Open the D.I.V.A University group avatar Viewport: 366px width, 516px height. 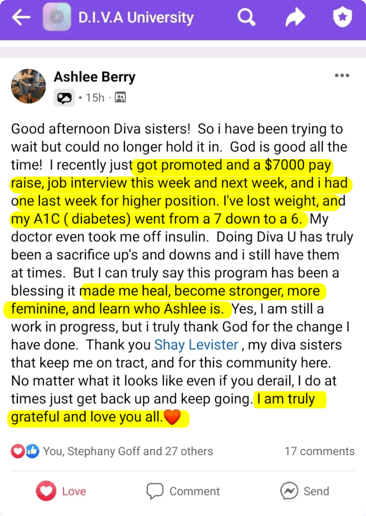click(57, 17)
